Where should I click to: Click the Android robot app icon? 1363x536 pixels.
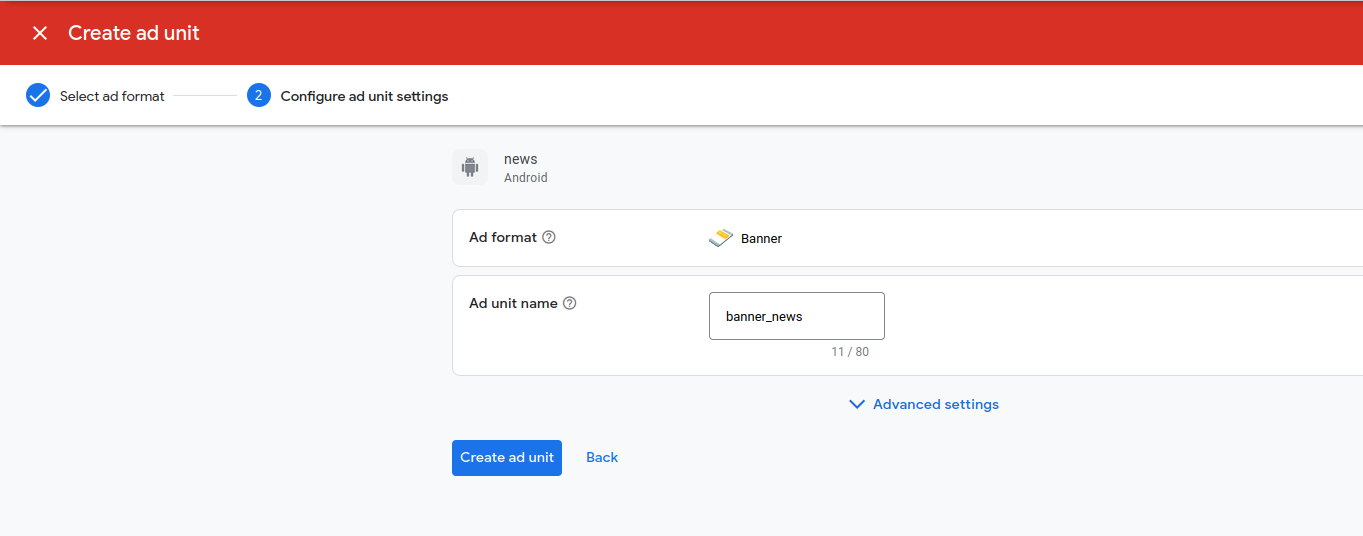click(470, 168)
